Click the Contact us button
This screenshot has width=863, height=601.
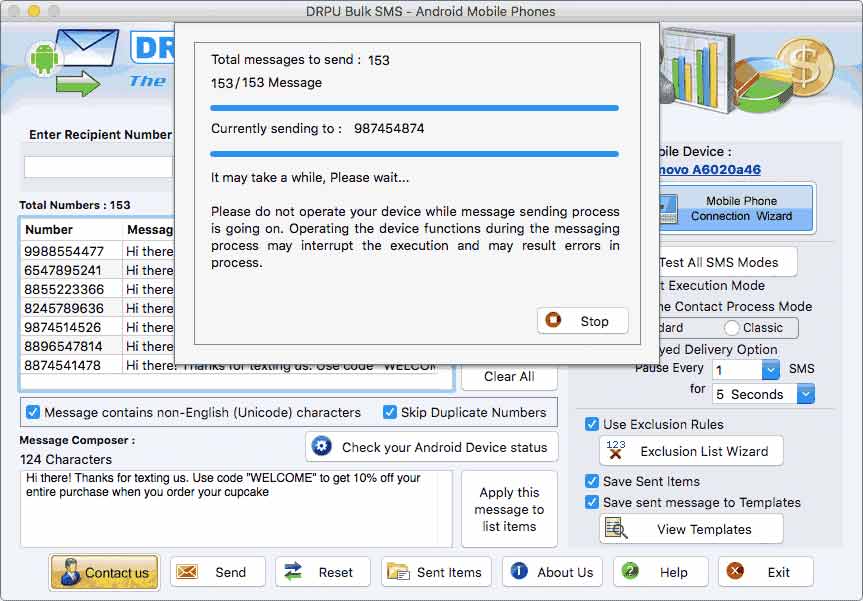click(103, 572)
